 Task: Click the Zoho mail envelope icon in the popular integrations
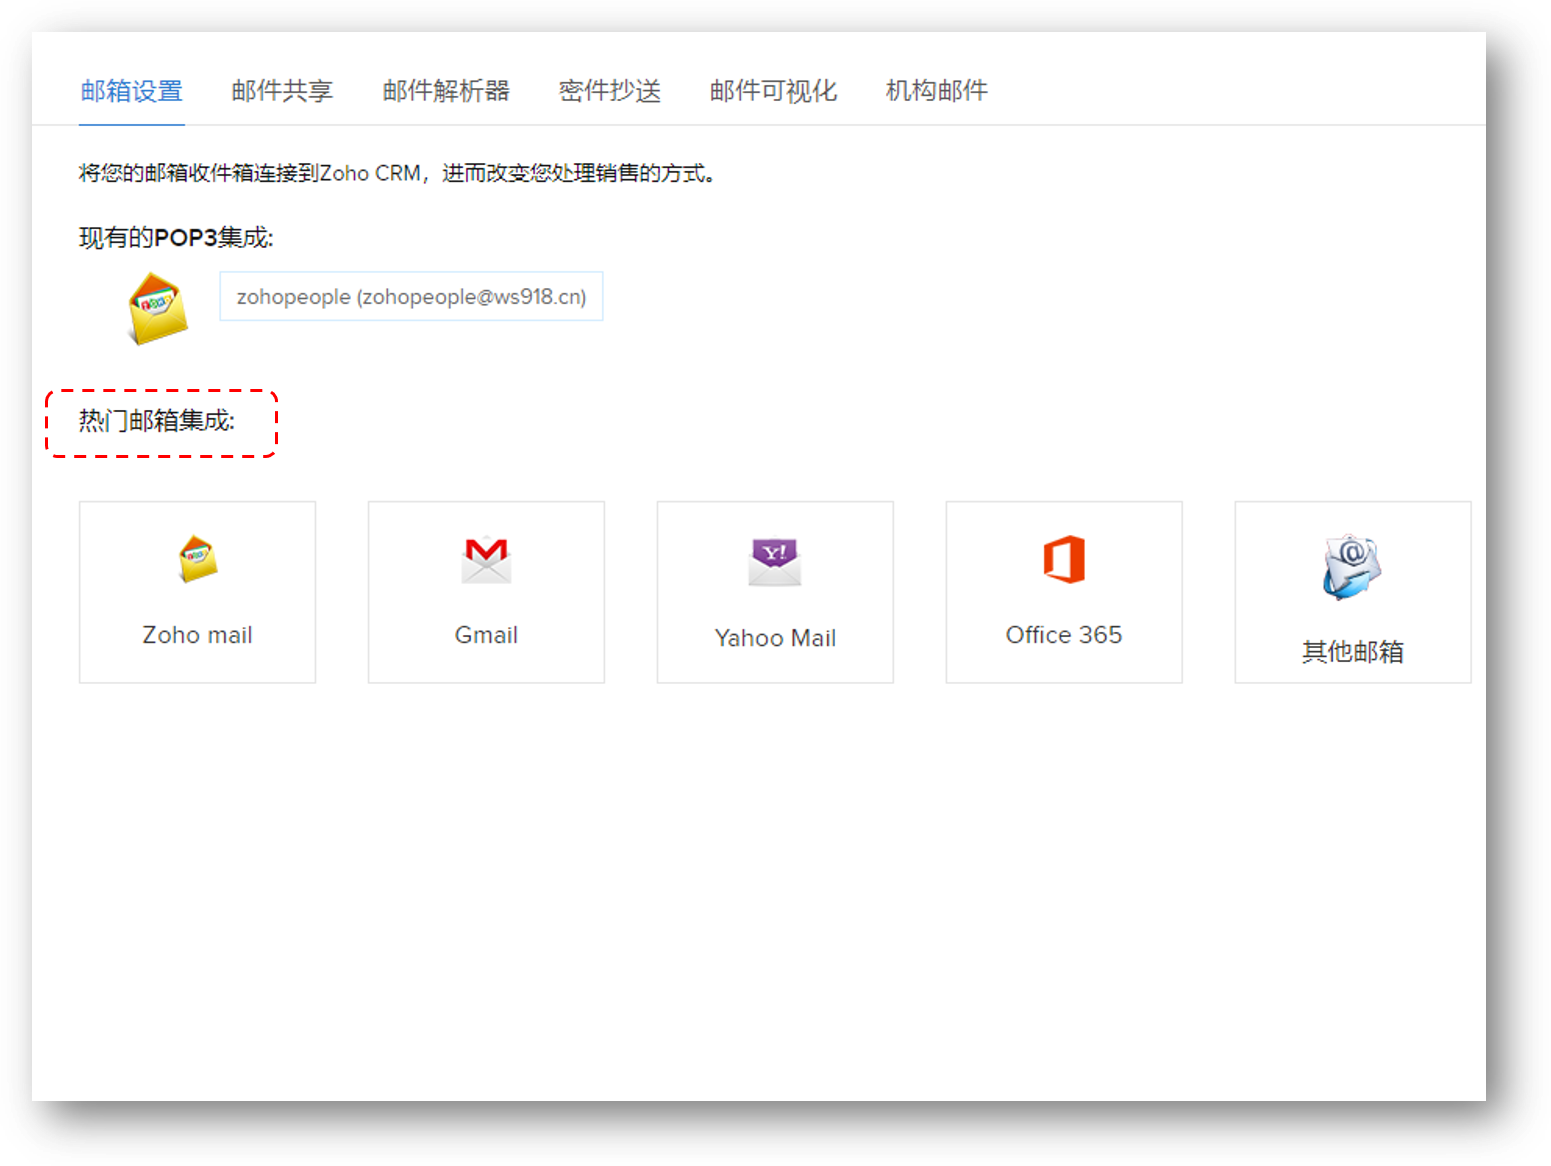pos(198,558)
